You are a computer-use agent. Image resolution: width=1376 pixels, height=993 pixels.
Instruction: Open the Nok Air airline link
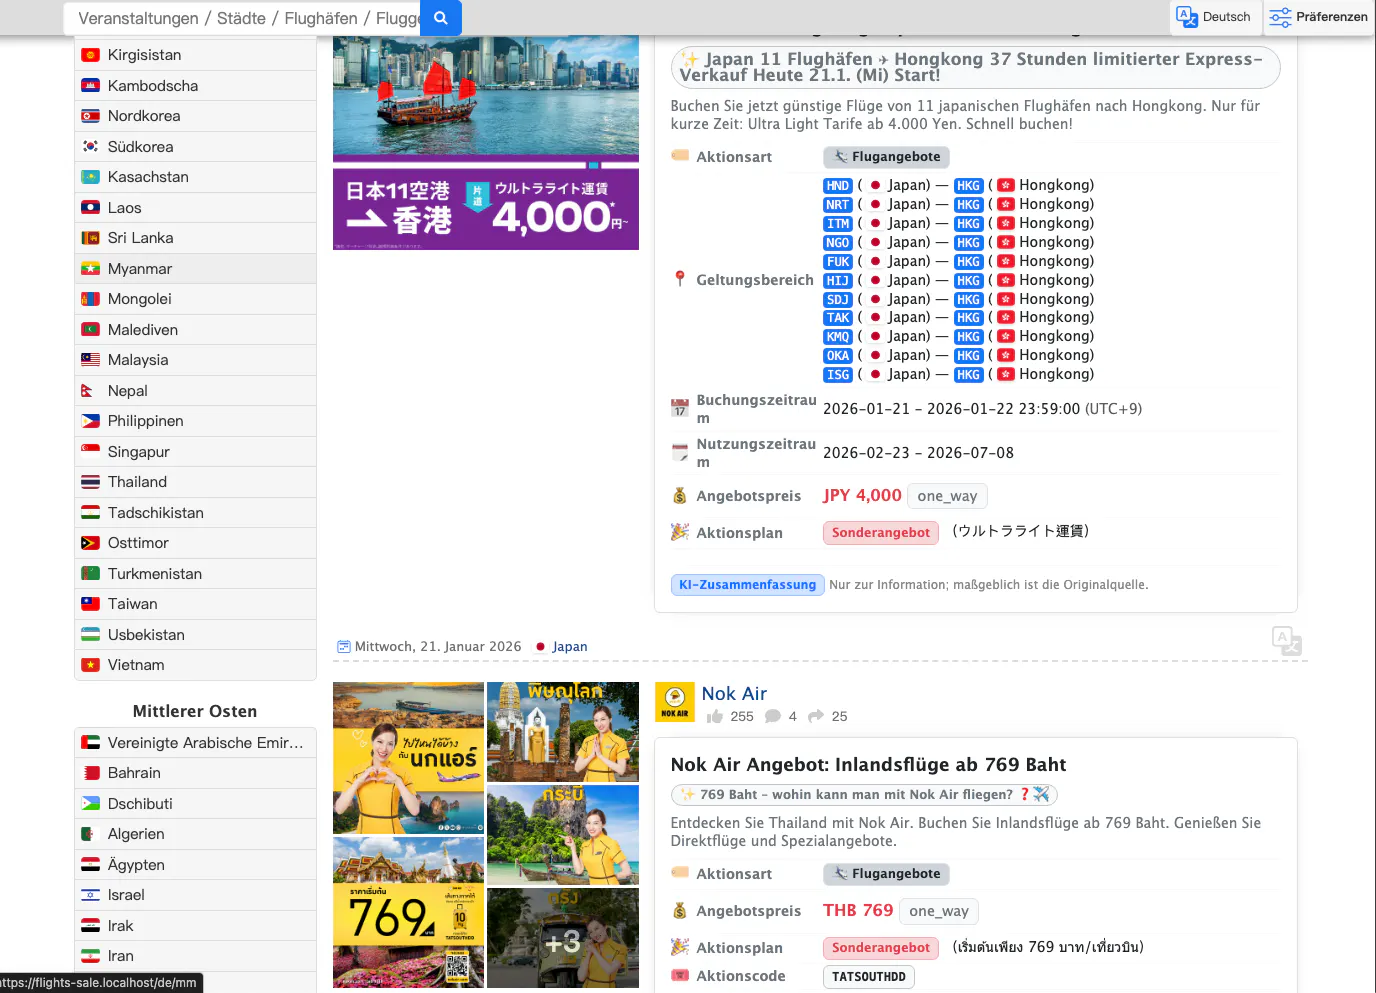734,693
